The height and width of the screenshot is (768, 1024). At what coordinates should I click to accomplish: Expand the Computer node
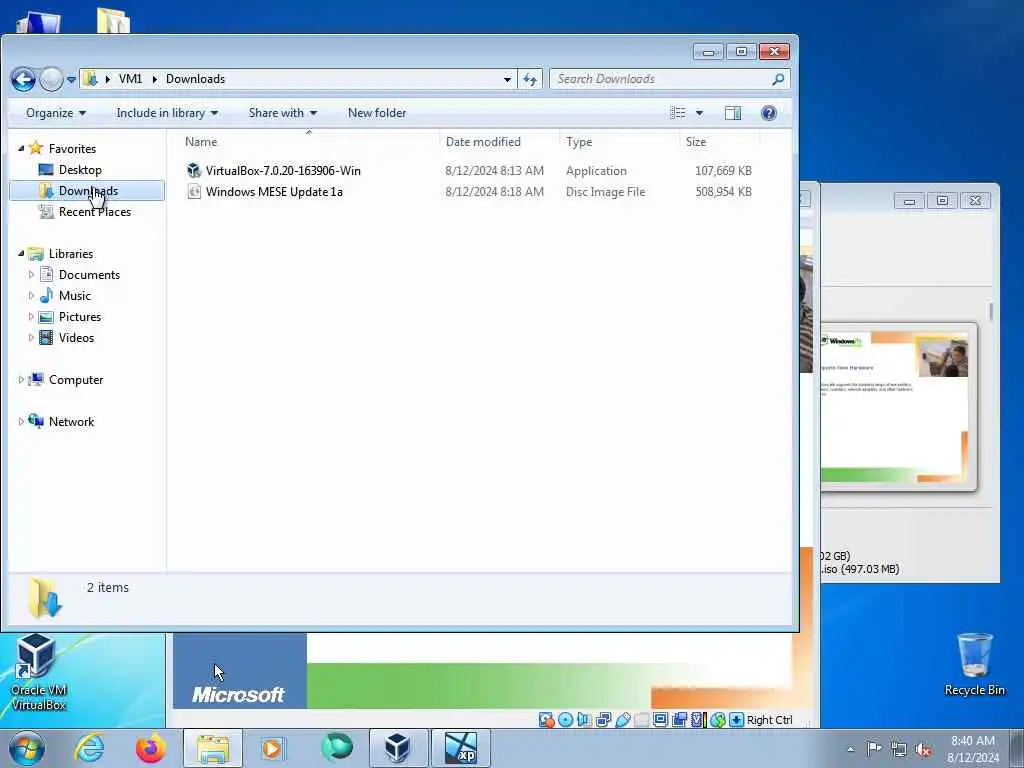tap(21, 379)
